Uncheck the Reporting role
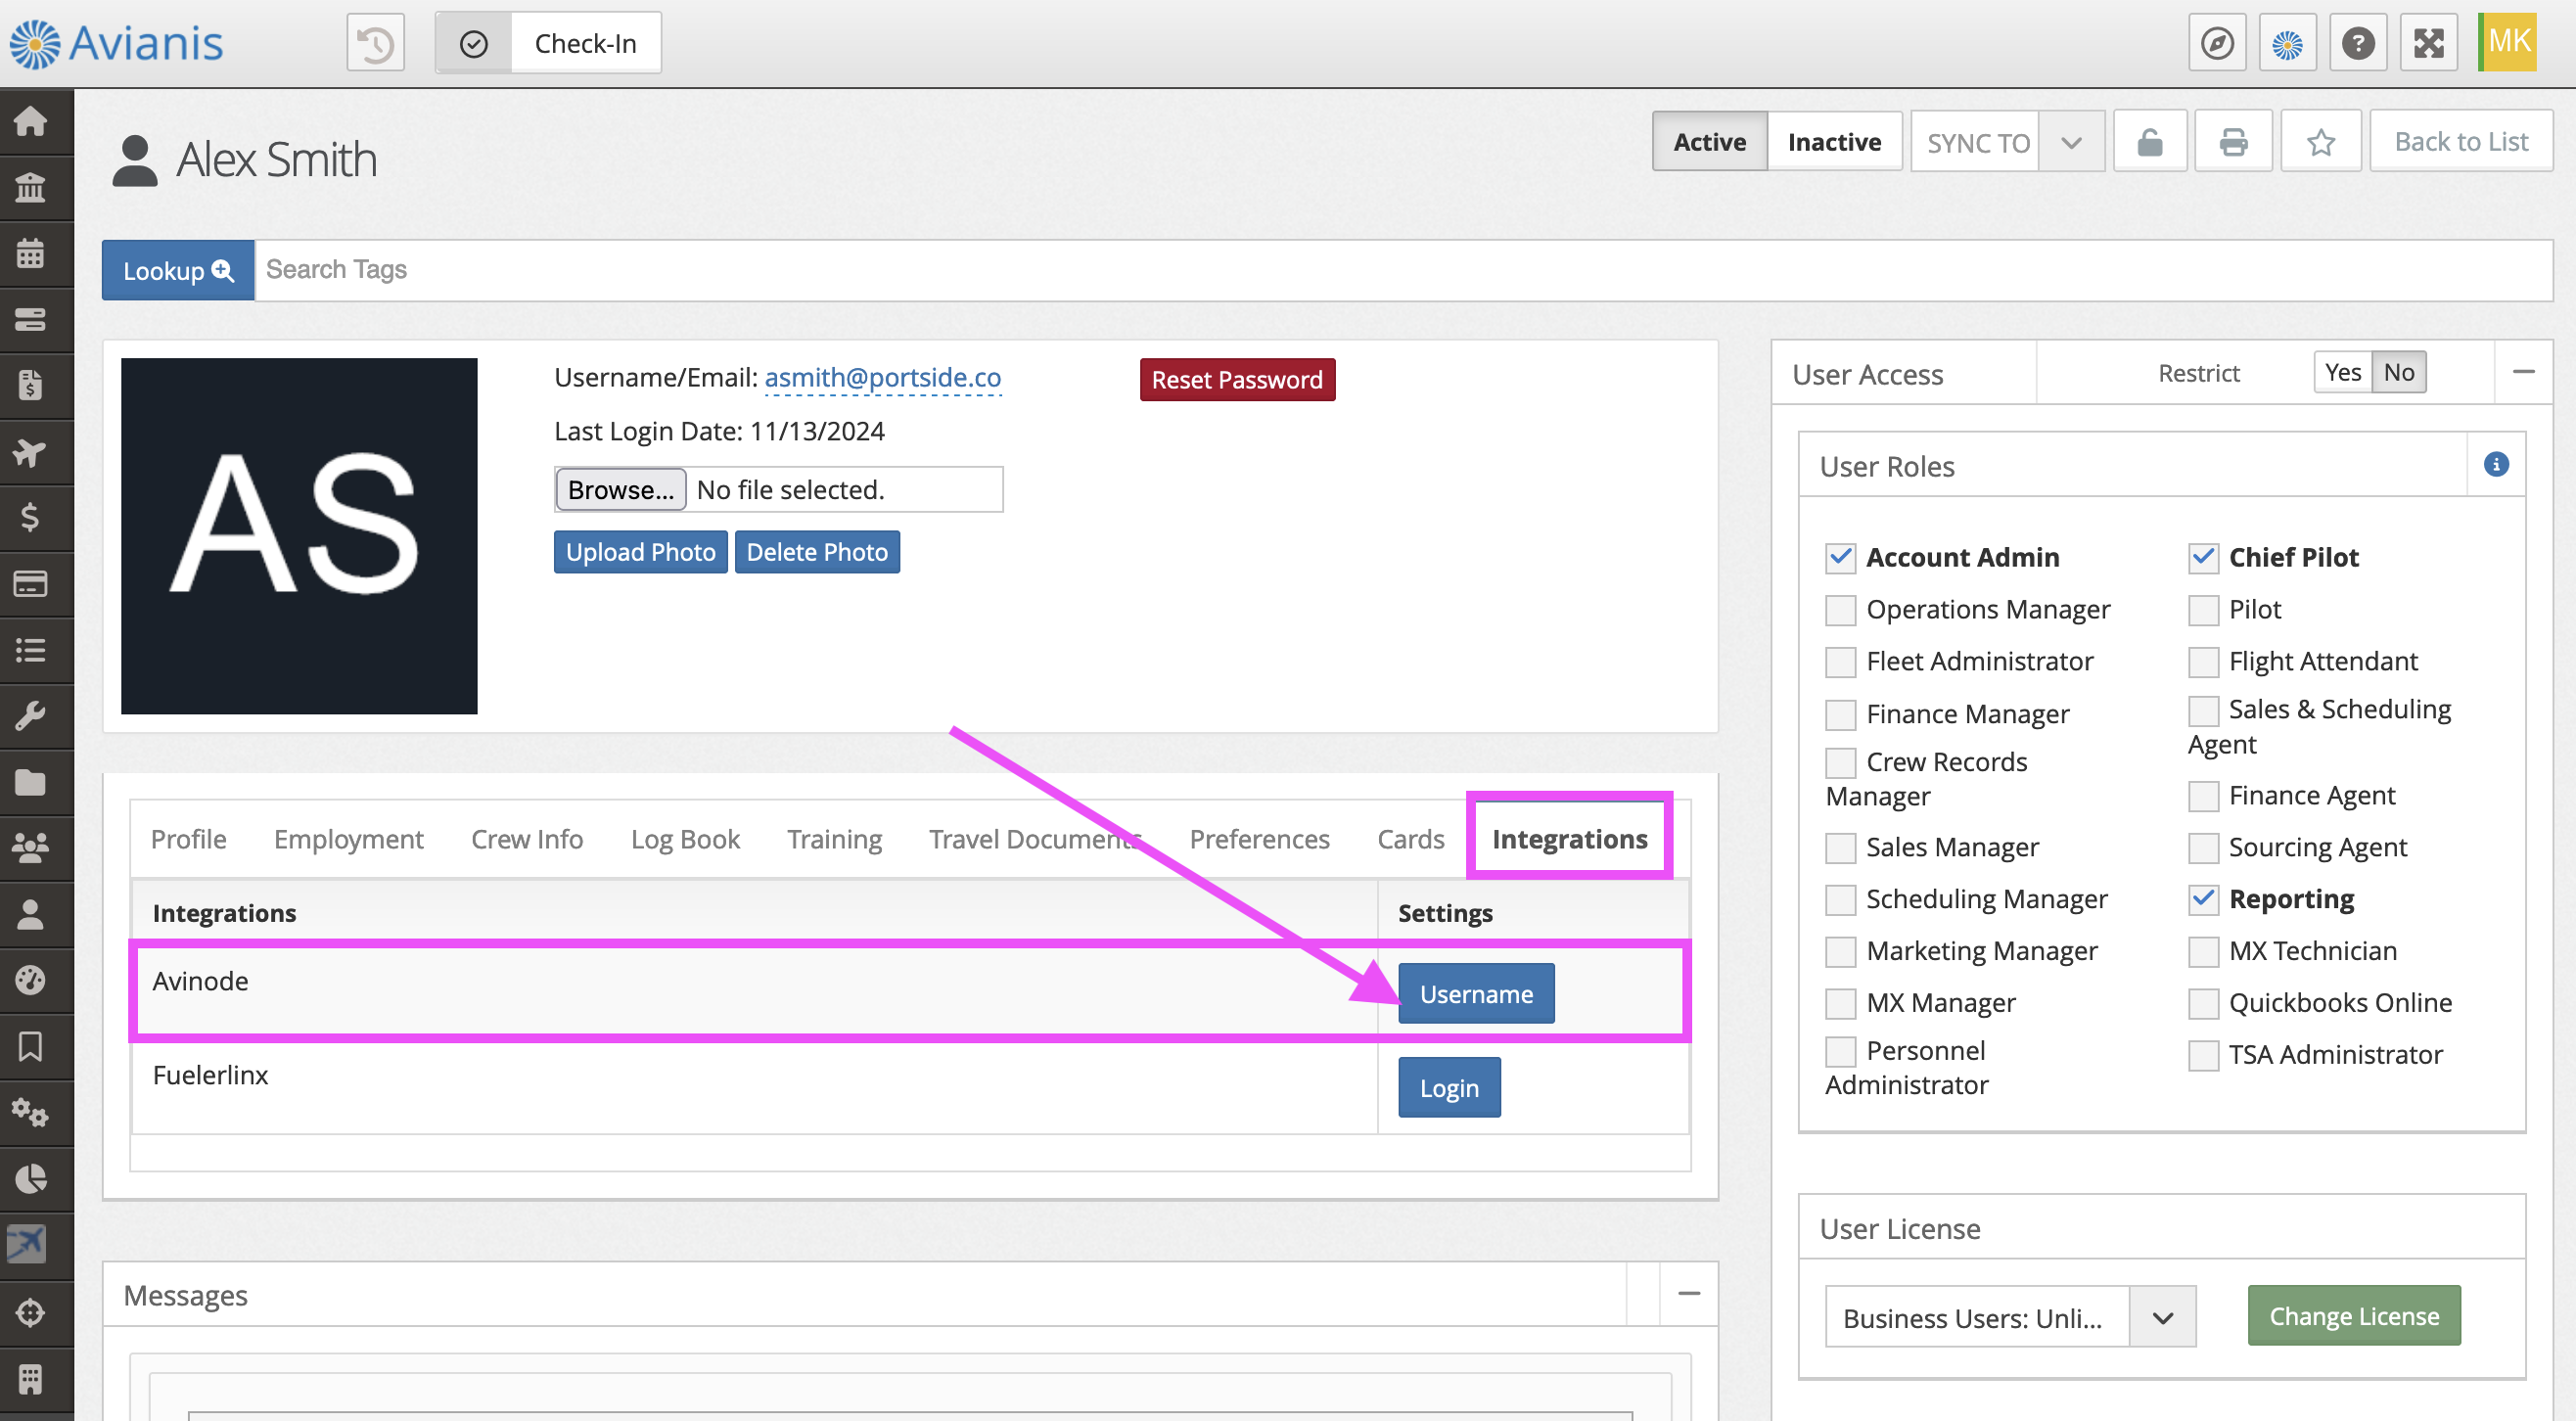2576x1421 pixels. point(2203,900)
